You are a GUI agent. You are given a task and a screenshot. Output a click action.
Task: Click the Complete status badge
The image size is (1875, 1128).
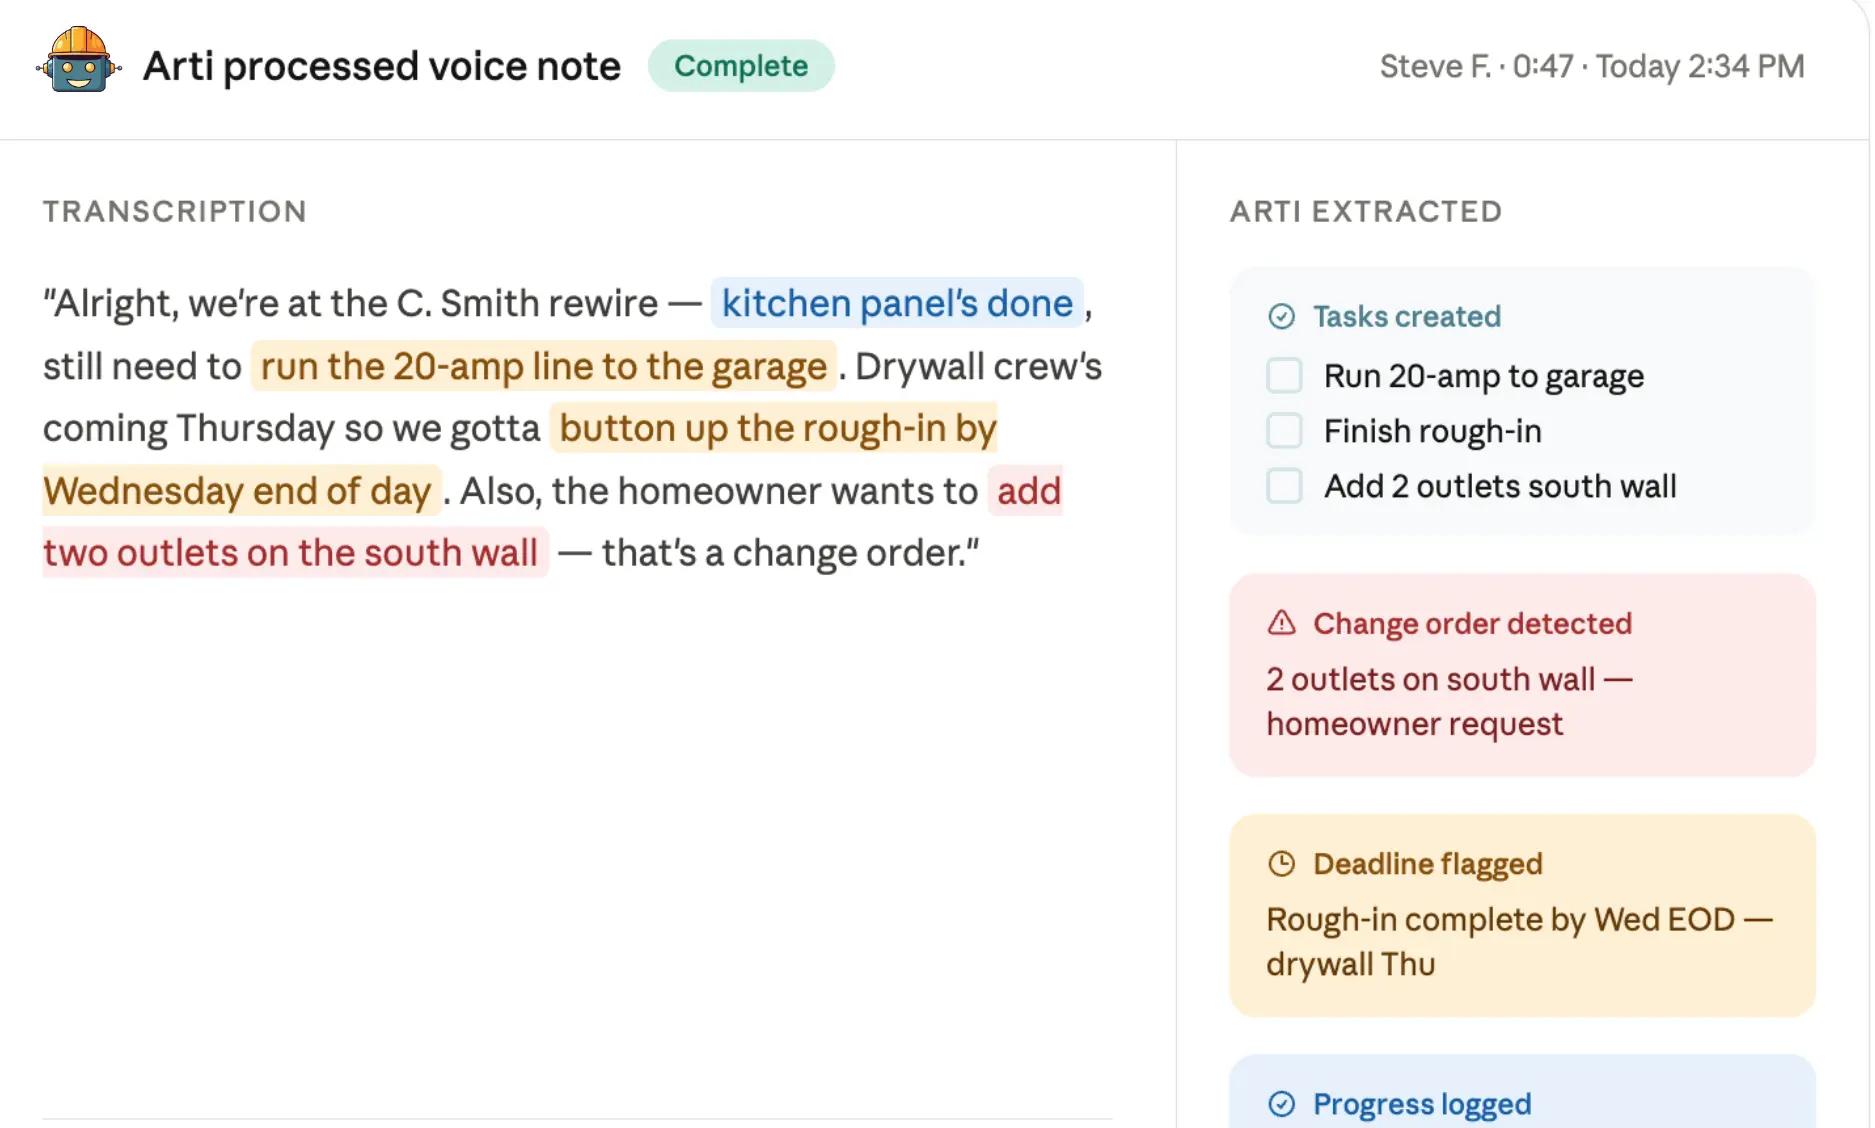741,66
